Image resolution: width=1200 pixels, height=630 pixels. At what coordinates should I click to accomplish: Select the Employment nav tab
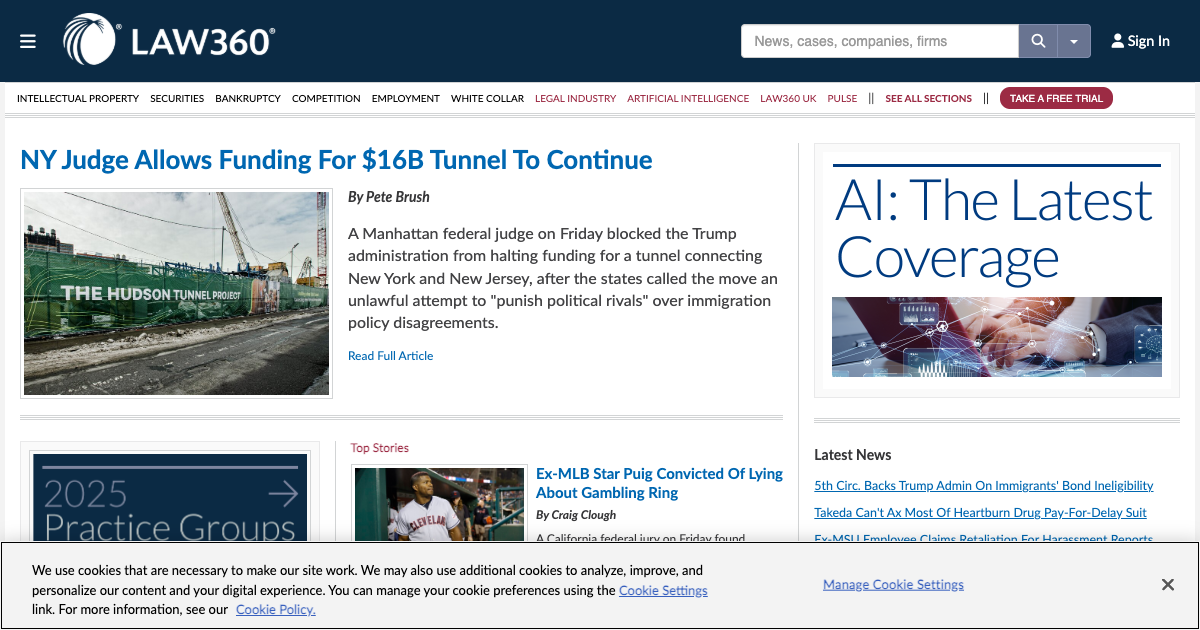(x=405, y=98)
